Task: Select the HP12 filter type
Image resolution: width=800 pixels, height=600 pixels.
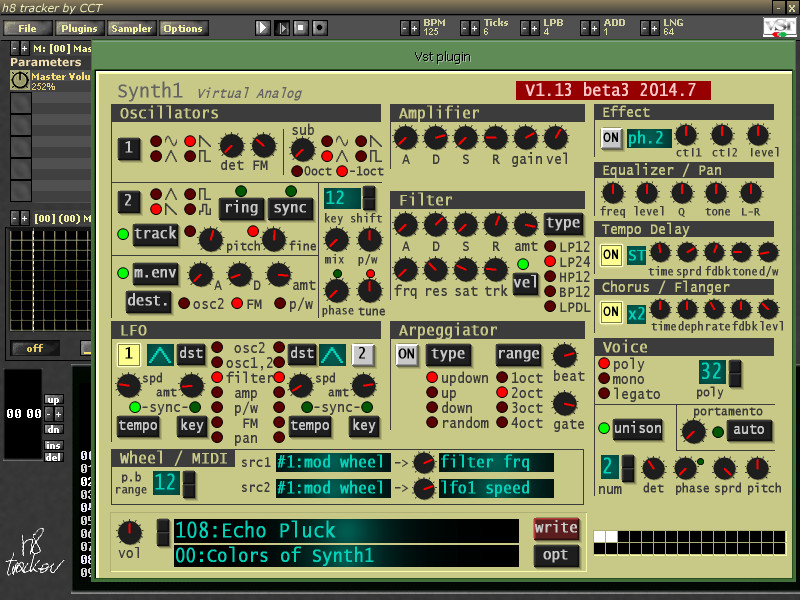Action: [550, 277]
